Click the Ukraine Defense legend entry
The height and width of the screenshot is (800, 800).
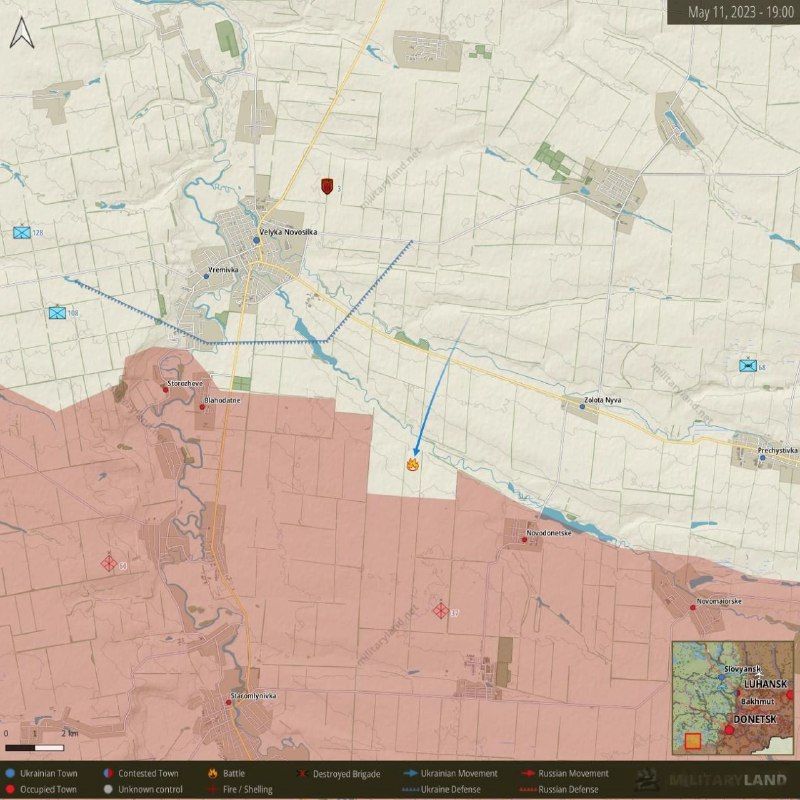click(442, 790)
